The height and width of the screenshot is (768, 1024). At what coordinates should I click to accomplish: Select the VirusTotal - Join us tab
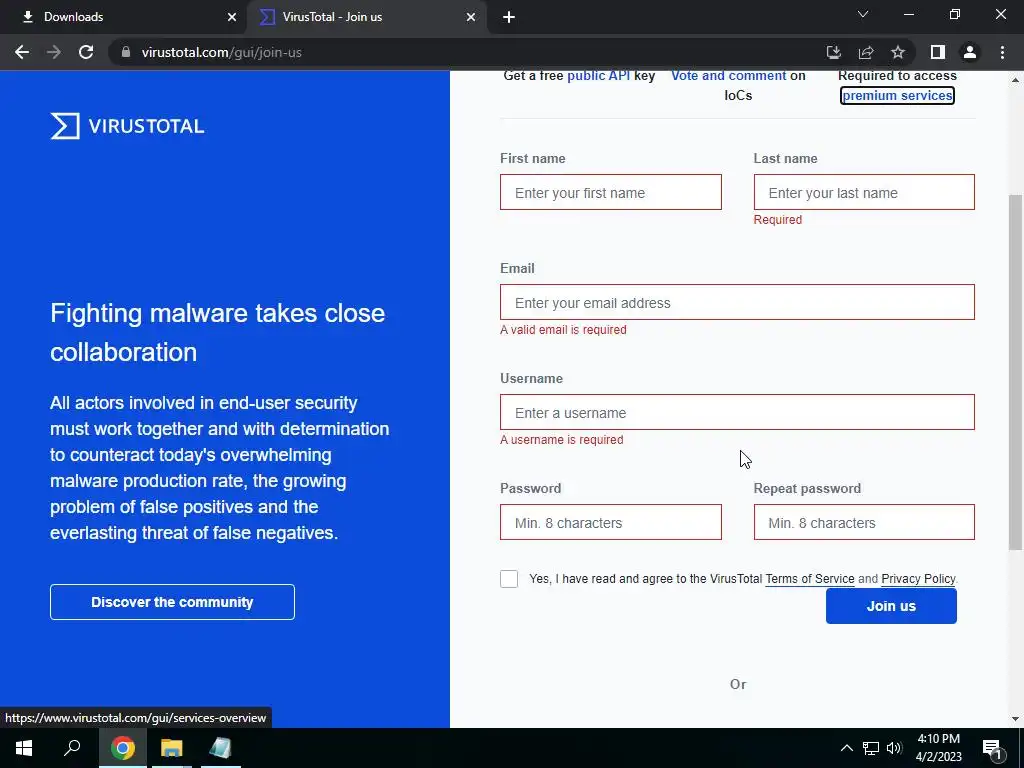(x=367, y=17)
